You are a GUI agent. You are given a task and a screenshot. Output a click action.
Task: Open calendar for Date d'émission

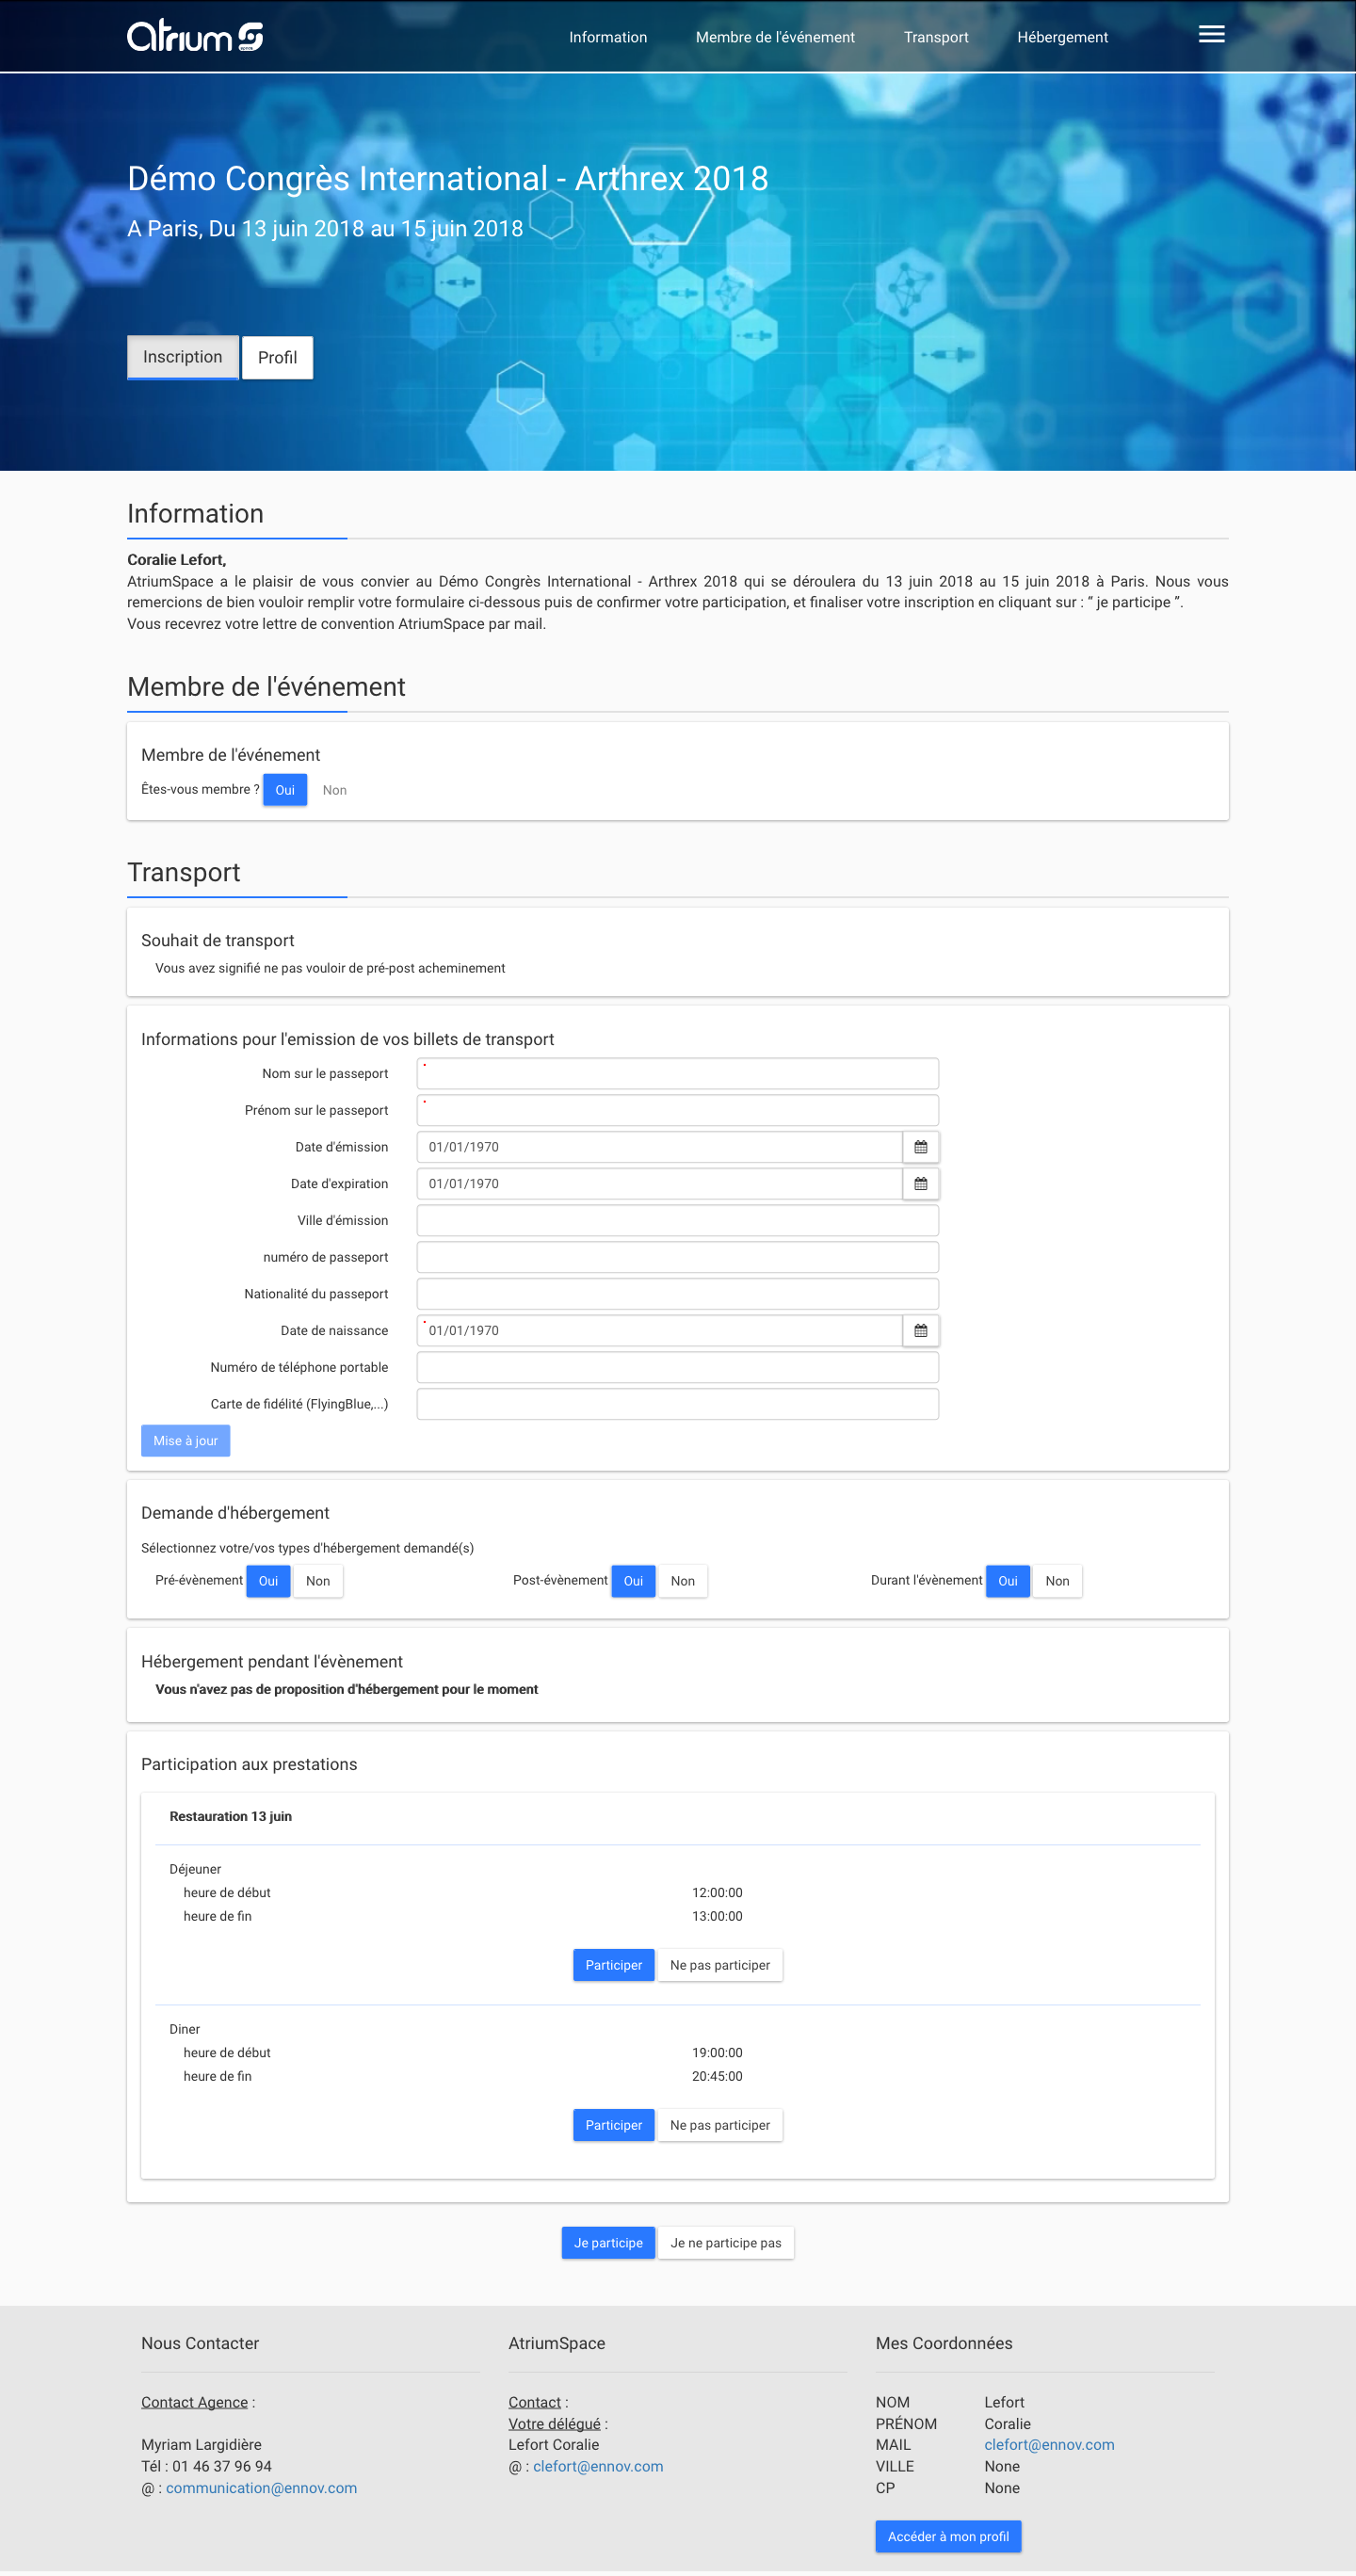point(920,1147)
